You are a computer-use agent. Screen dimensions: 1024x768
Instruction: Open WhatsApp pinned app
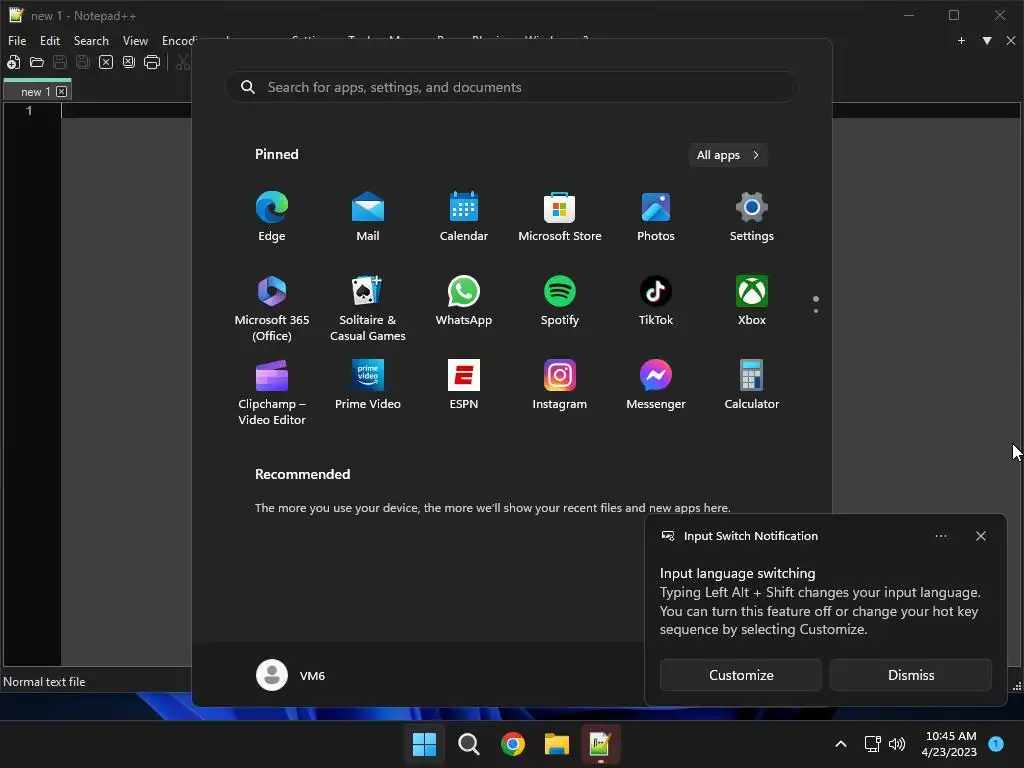click(x=464, y=301)
